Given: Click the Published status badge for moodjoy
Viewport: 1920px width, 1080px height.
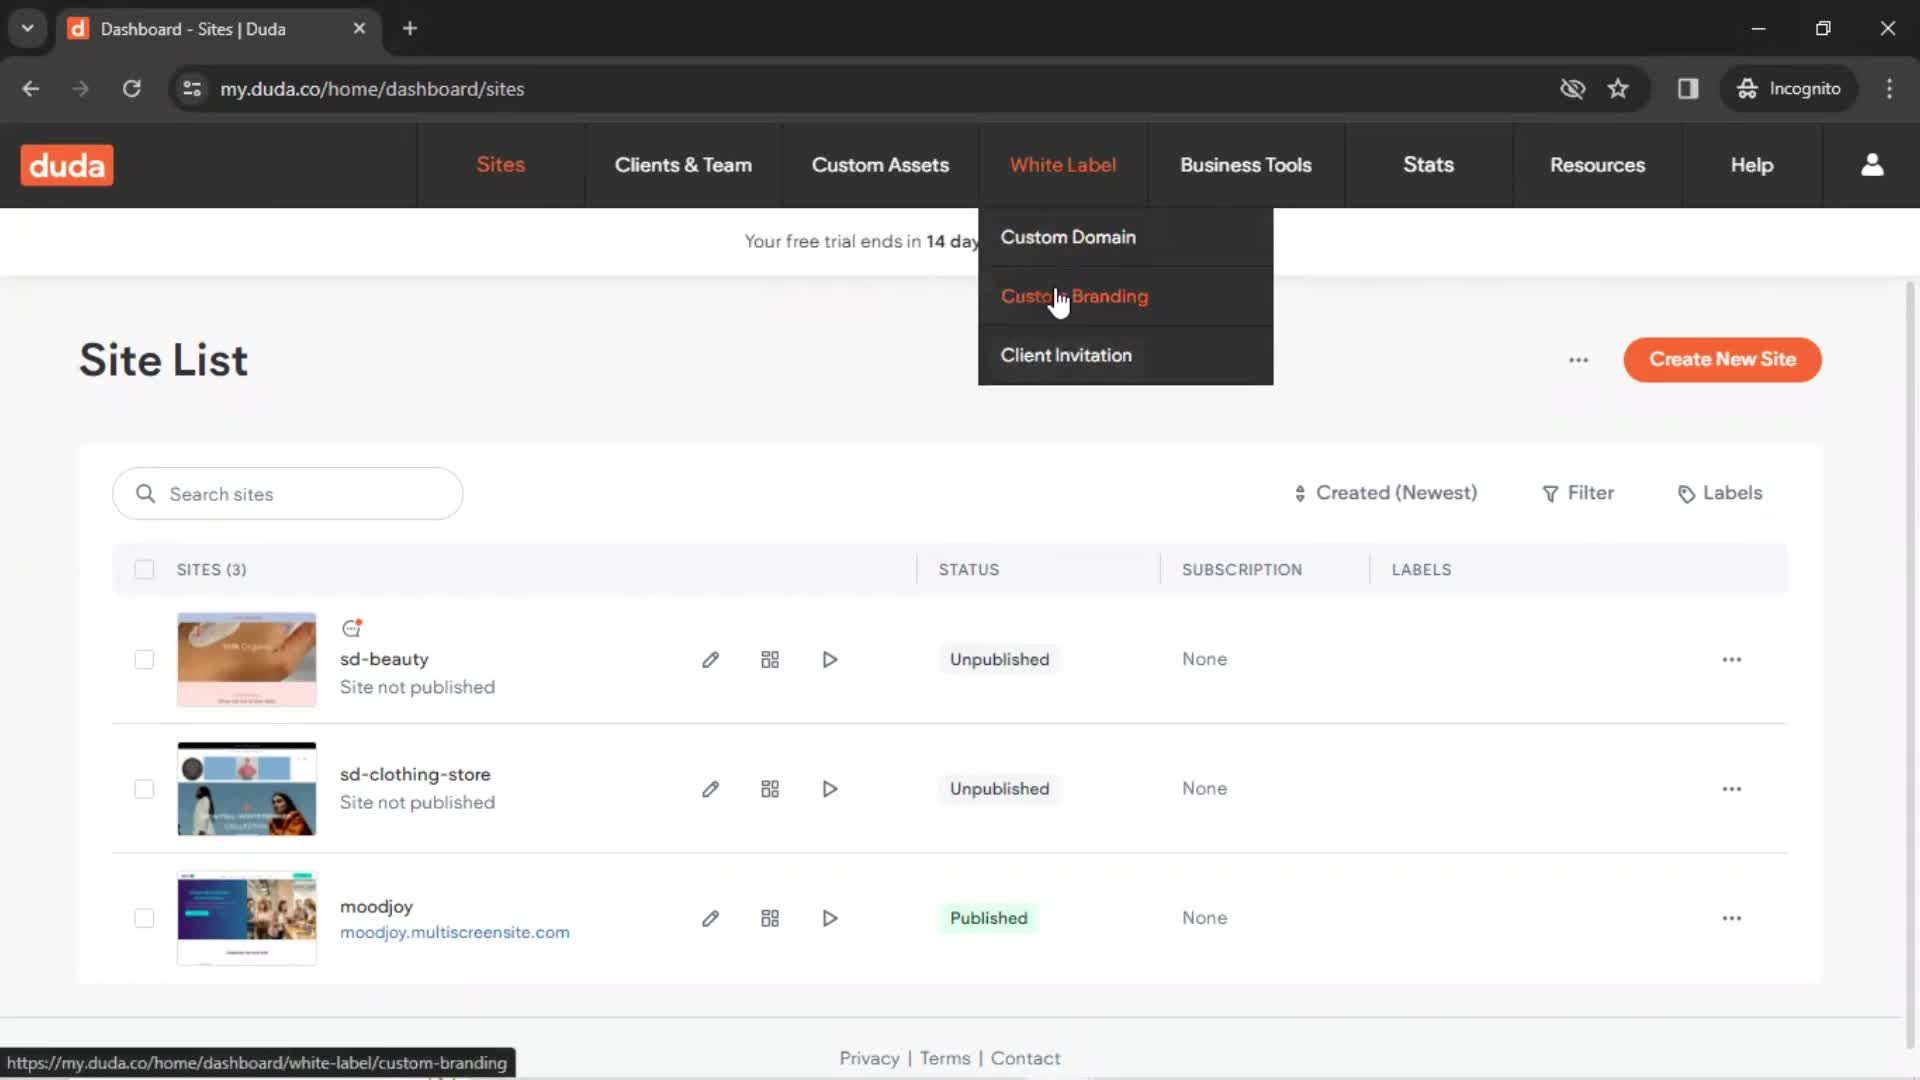Looking at the screenshot, I should [x=988, y=918].
